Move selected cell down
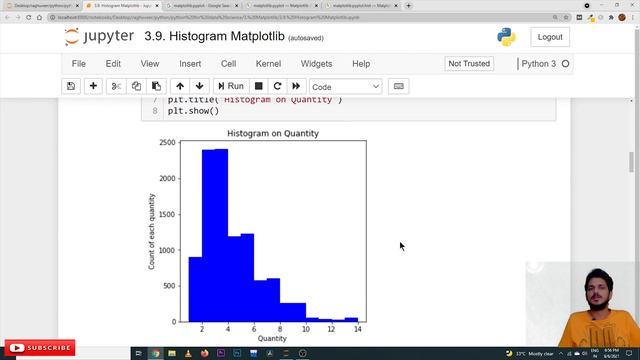640x360 pixels. (x=200, y=86)
